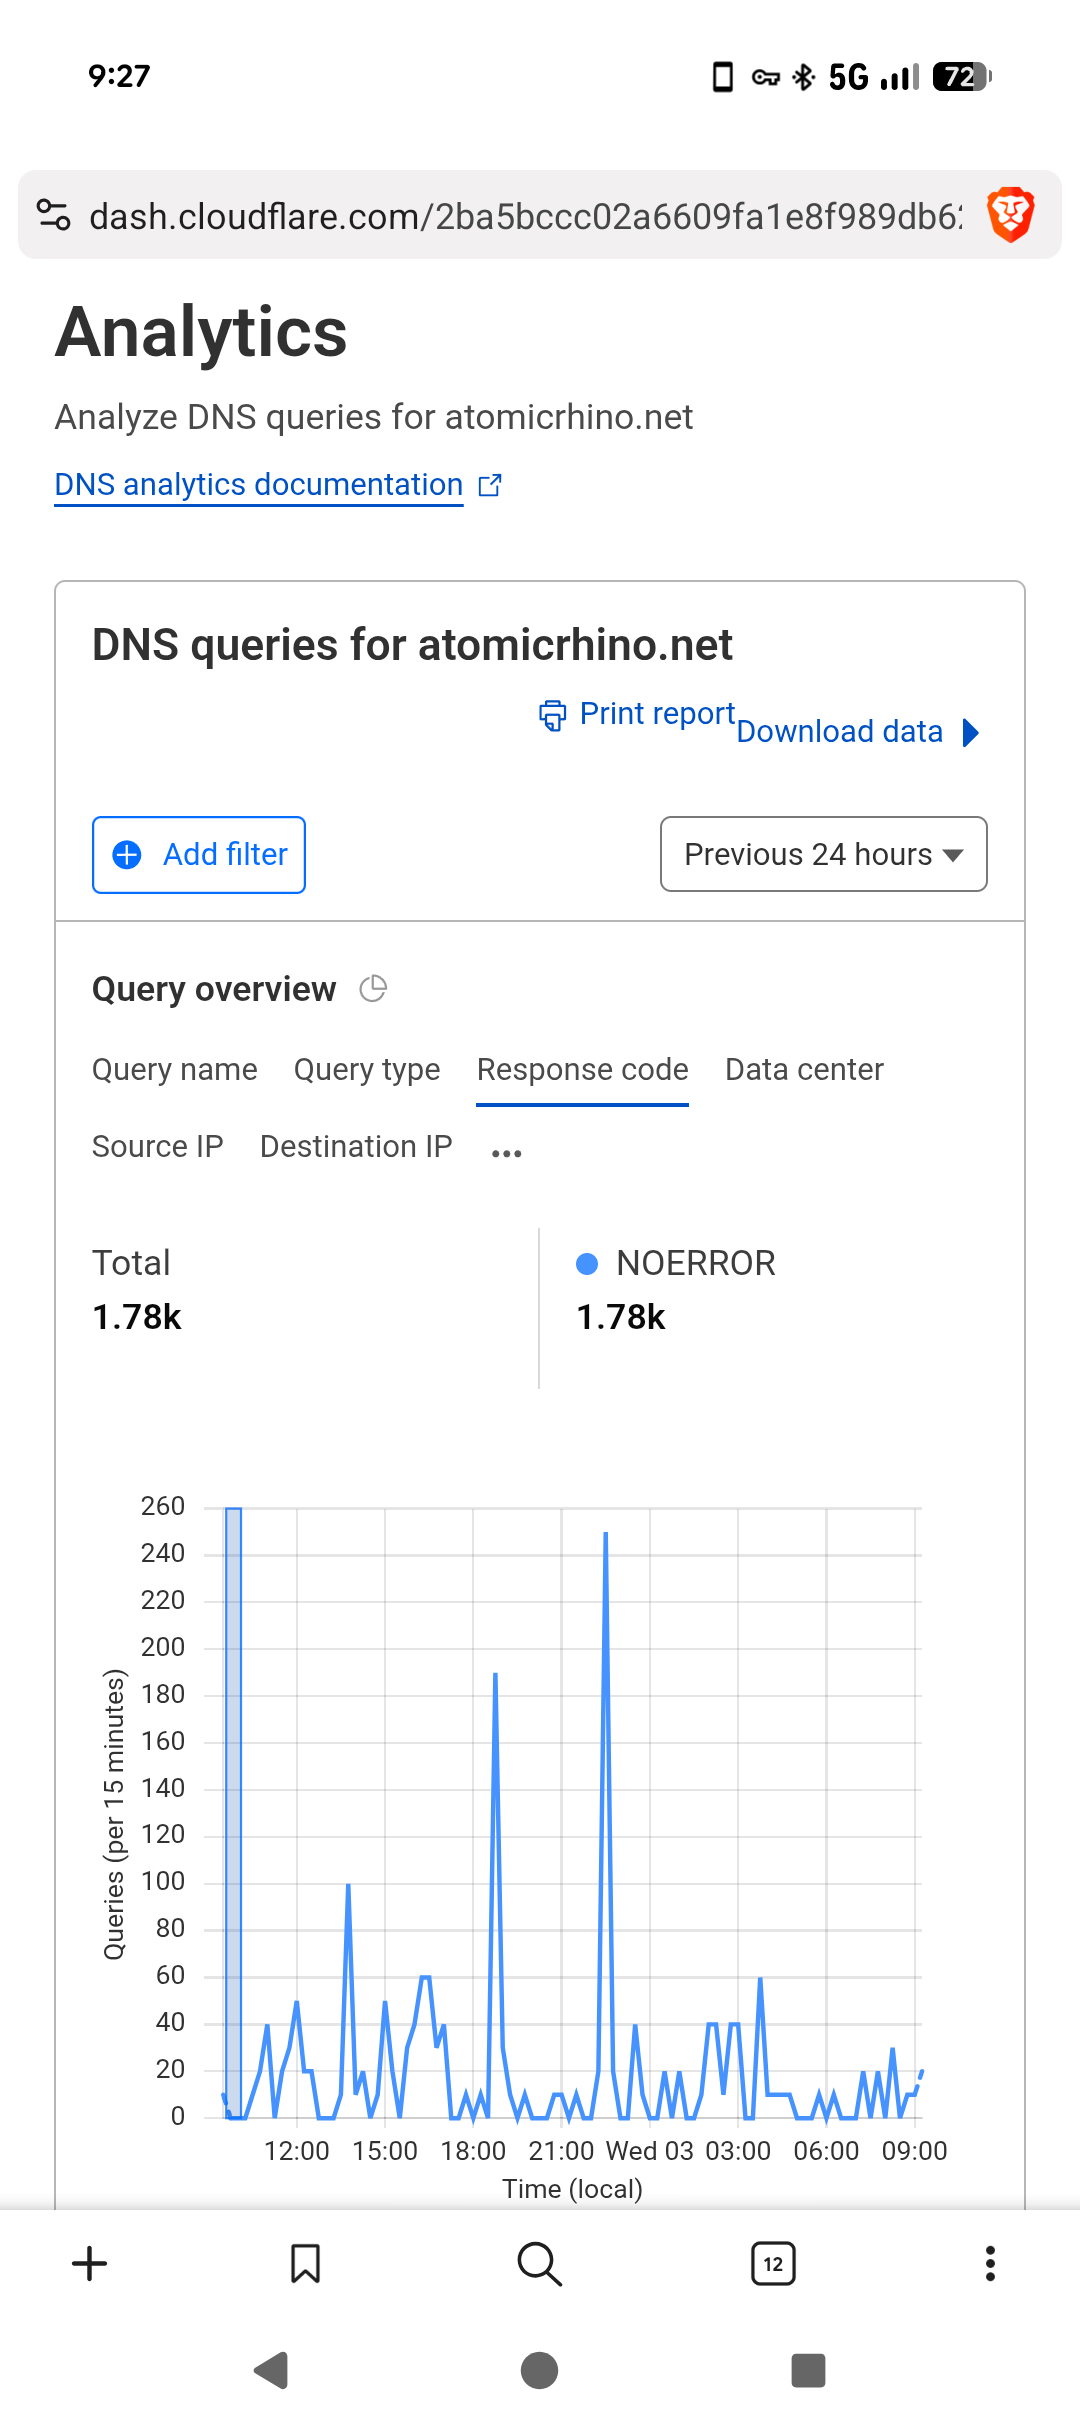The image size is (1080, 2424).
Task: Switch to Data center tab
Action: click(x=805, y=1070)
